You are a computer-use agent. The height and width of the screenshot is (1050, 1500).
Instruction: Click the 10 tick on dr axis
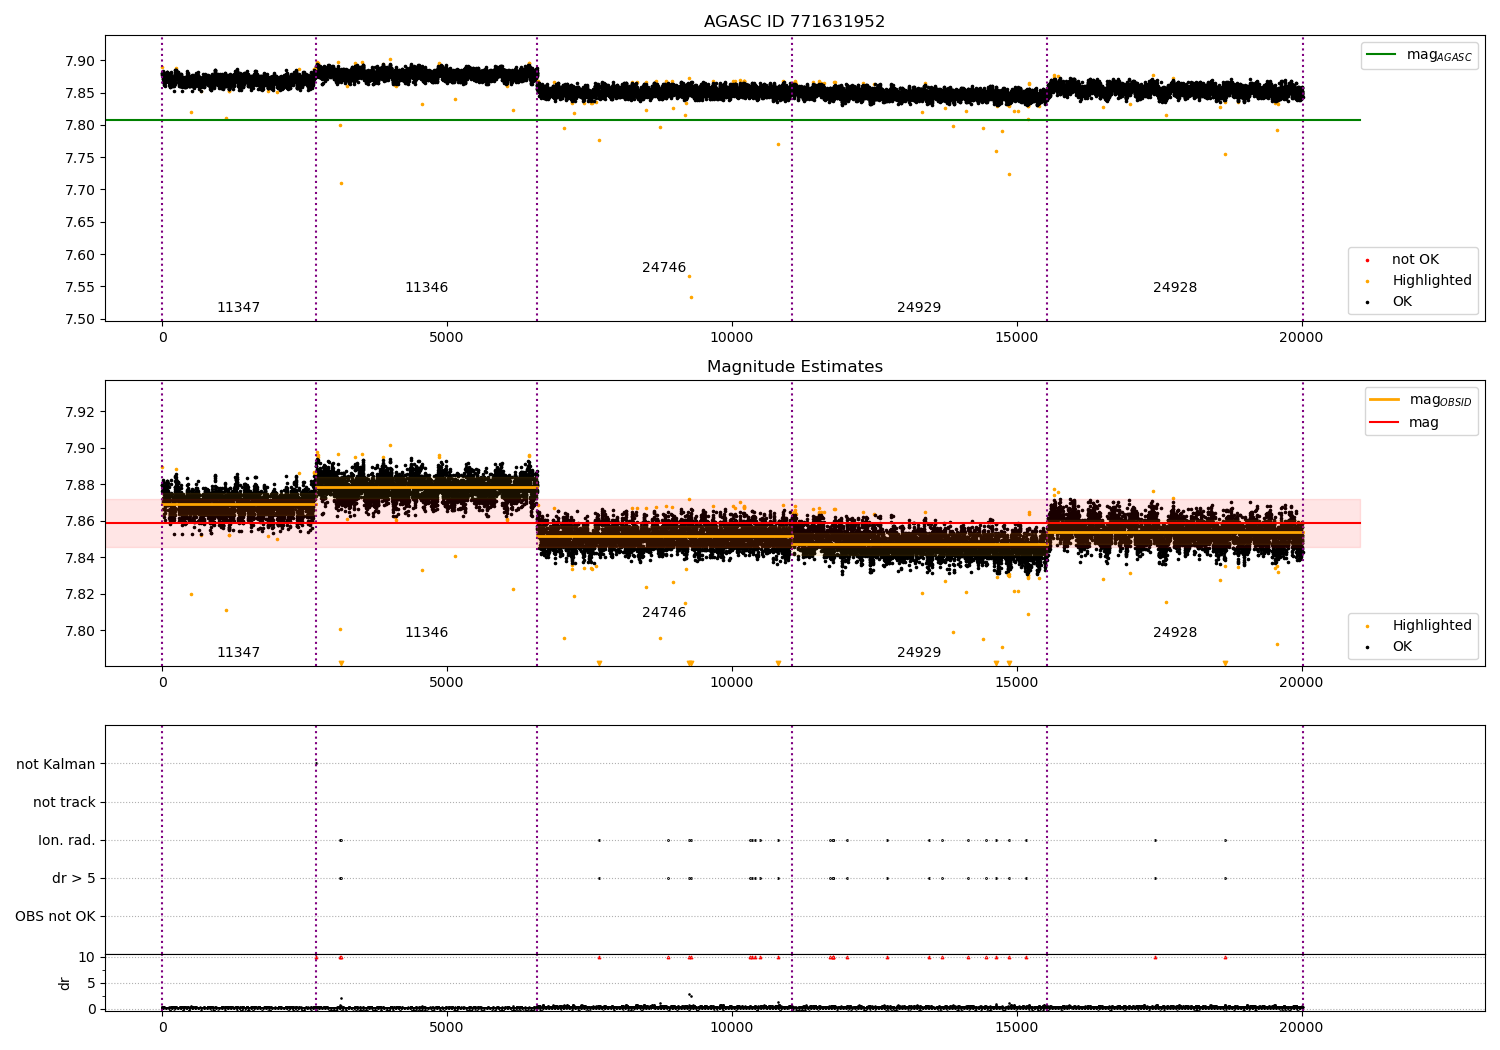87,958
